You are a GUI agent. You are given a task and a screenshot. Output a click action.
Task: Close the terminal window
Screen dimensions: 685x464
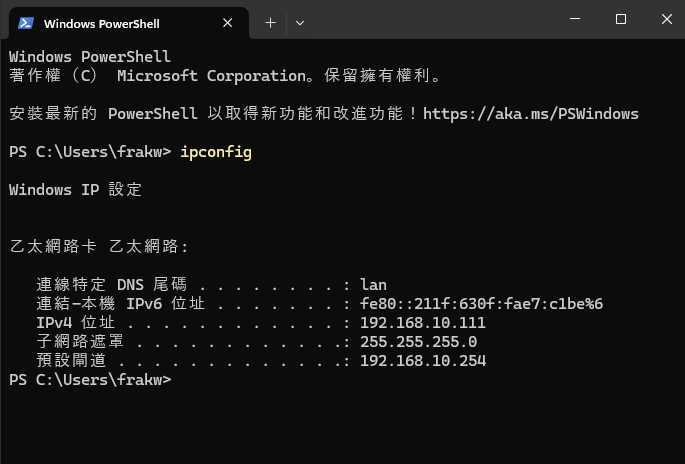(663, 19)
